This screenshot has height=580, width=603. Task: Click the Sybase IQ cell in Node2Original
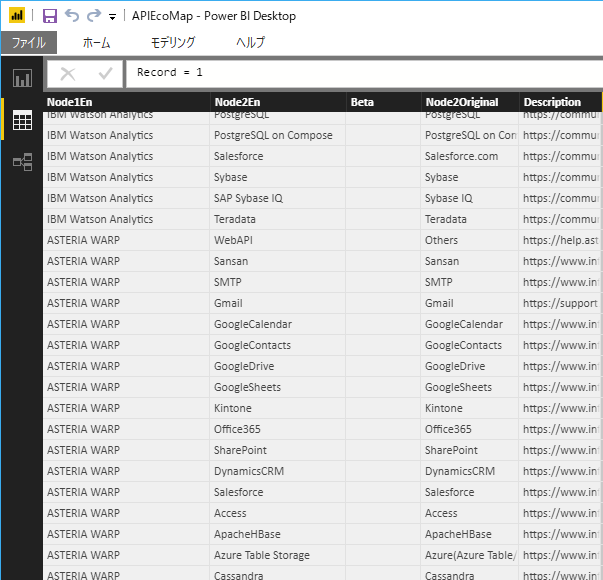[470, 198]
